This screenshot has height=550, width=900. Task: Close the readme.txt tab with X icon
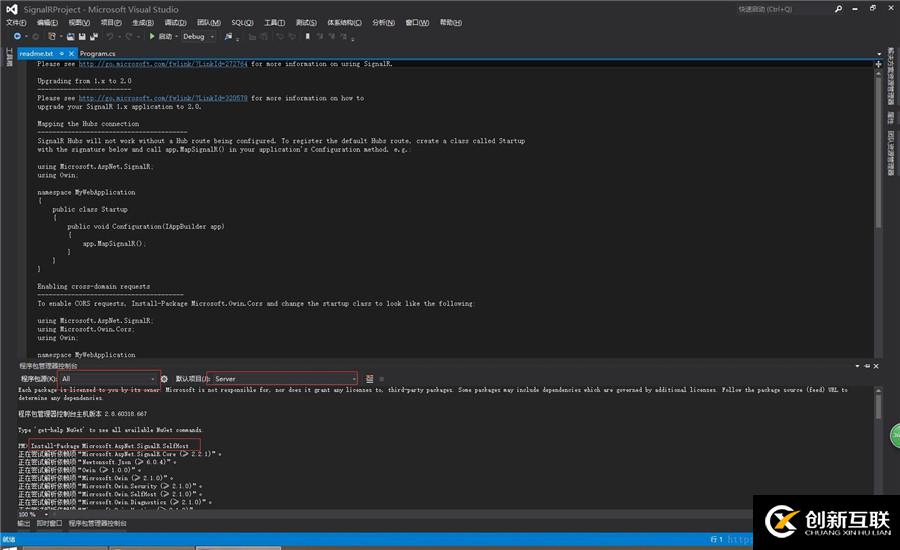[x=72, y=53]
